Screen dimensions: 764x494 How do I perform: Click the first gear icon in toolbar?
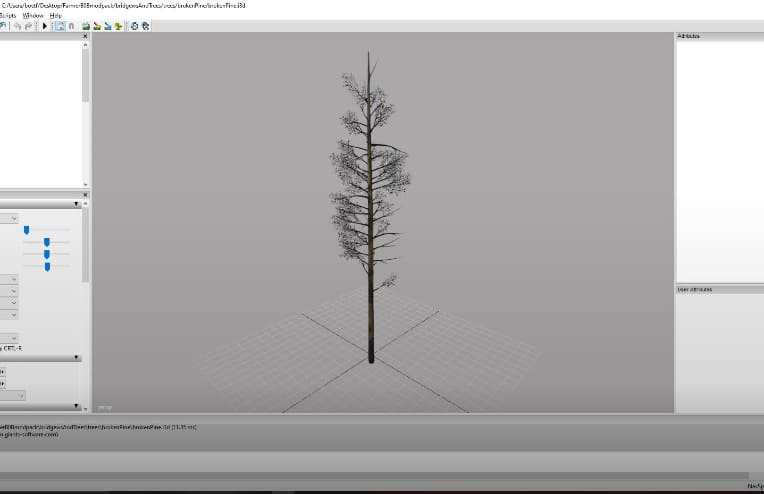(x=134, y=26)
